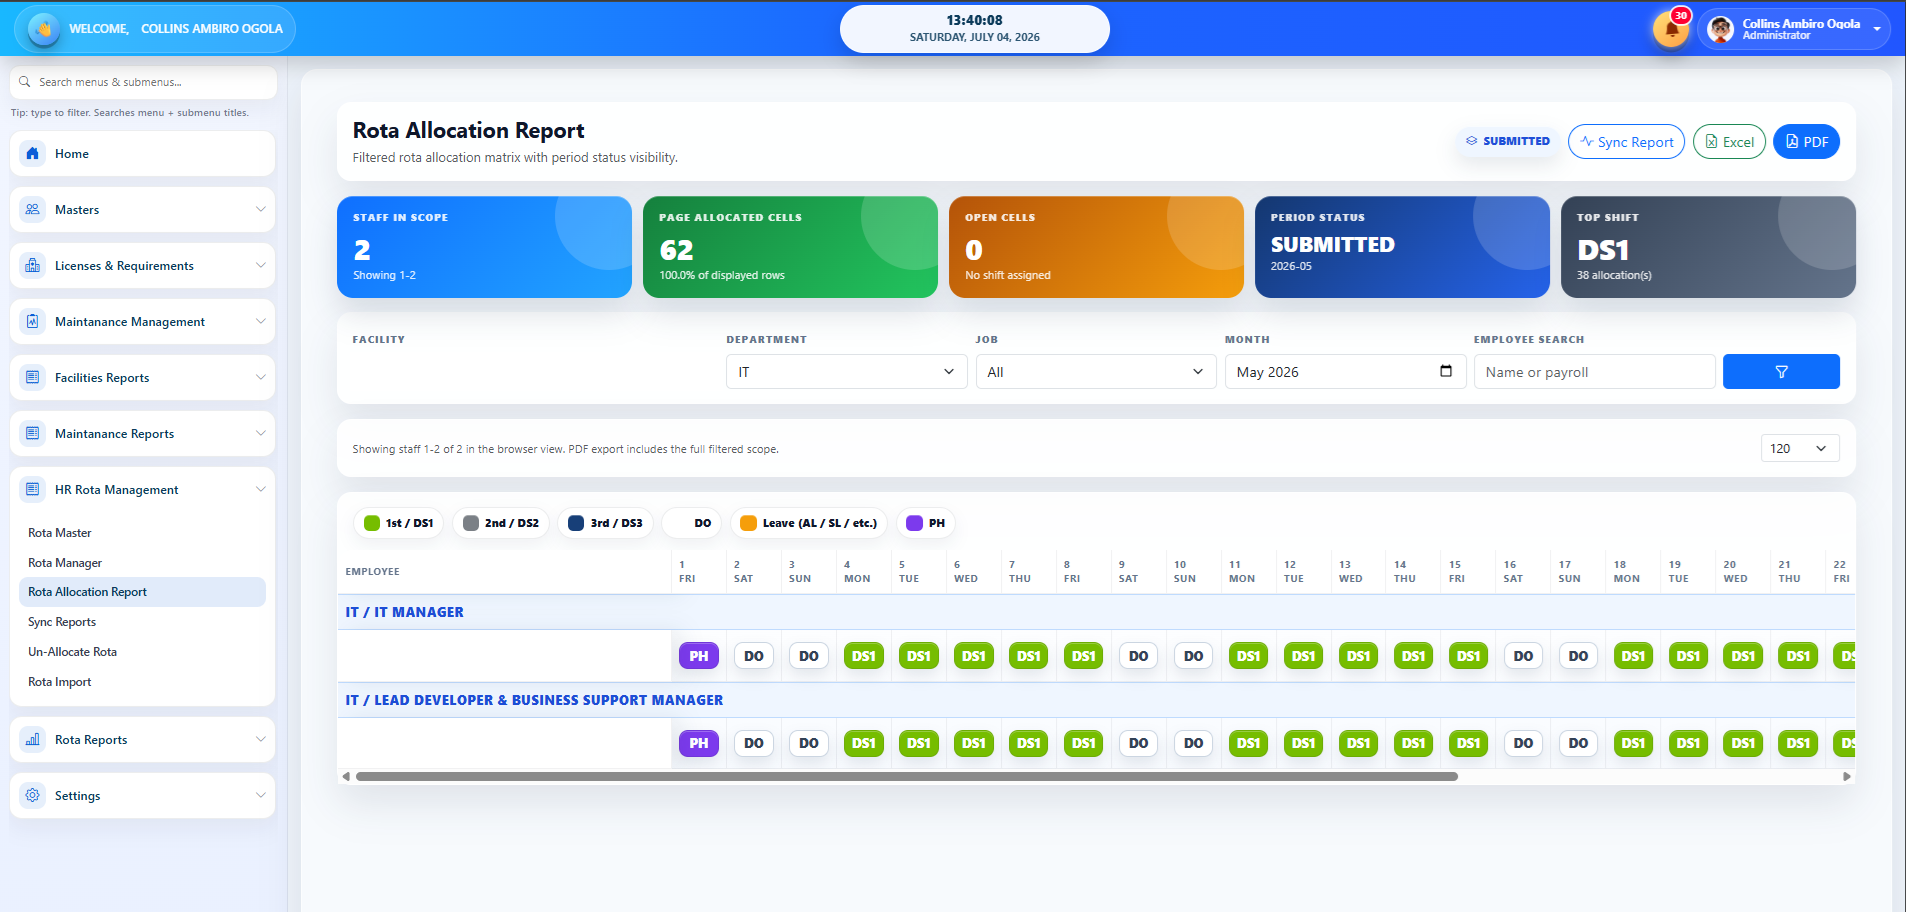This screenshot has width=1906, height=912.
Task: Click the calendar icon in Month field
Action: pyautogui.click(x=1446, y=371)
